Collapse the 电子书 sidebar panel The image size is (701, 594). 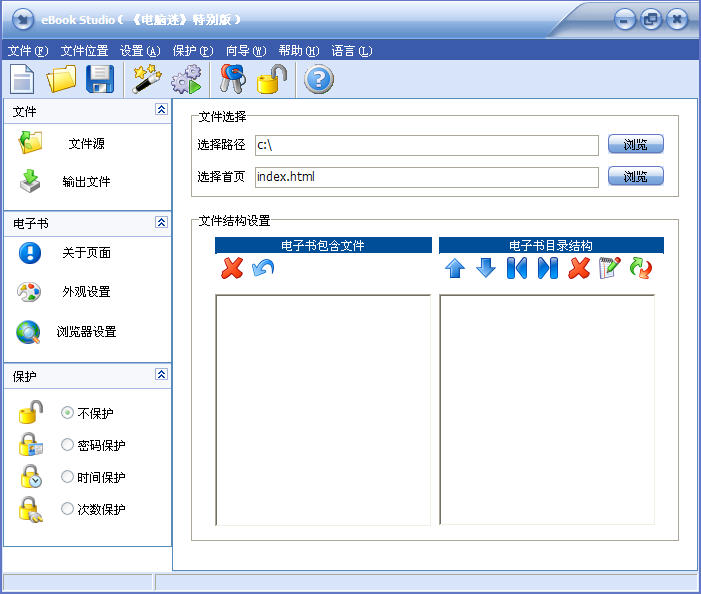point(160,222)
